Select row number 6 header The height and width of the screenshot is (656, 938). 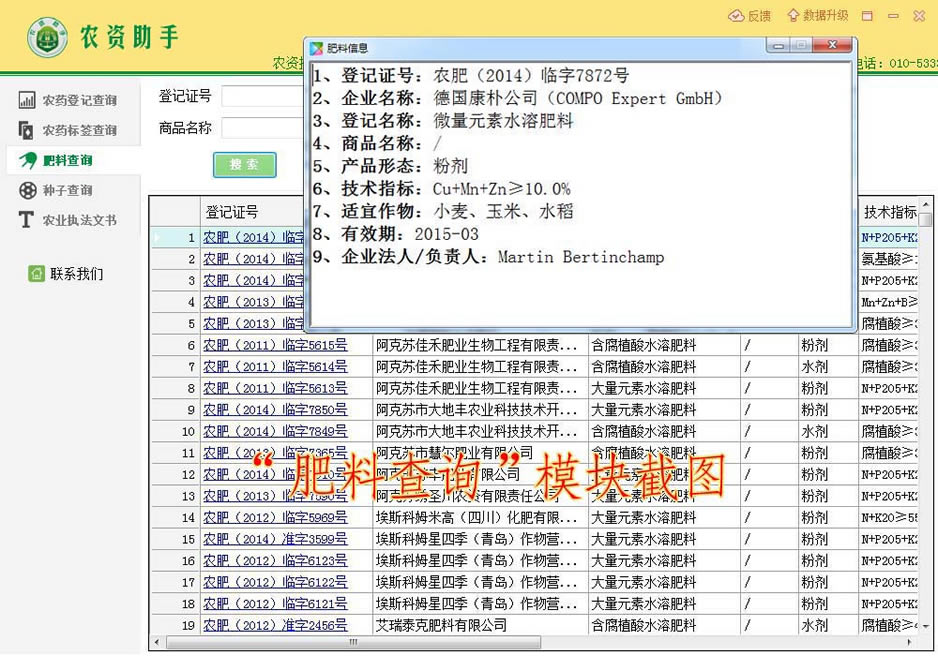tap(175, 345)
